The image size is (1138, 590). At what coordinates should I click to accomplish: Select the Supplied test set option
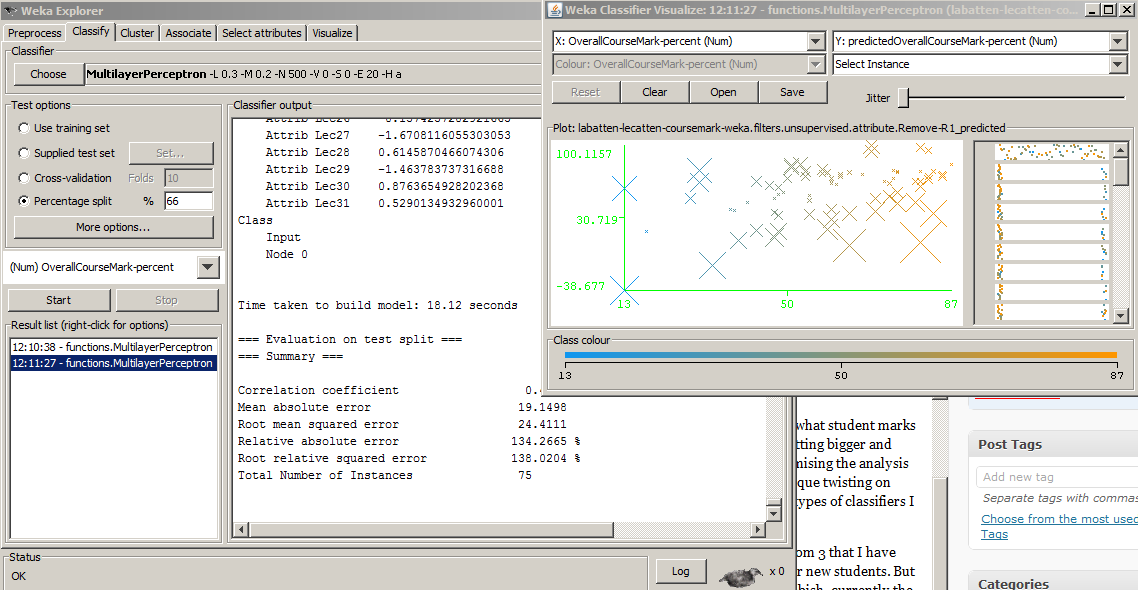click(66, 153)
